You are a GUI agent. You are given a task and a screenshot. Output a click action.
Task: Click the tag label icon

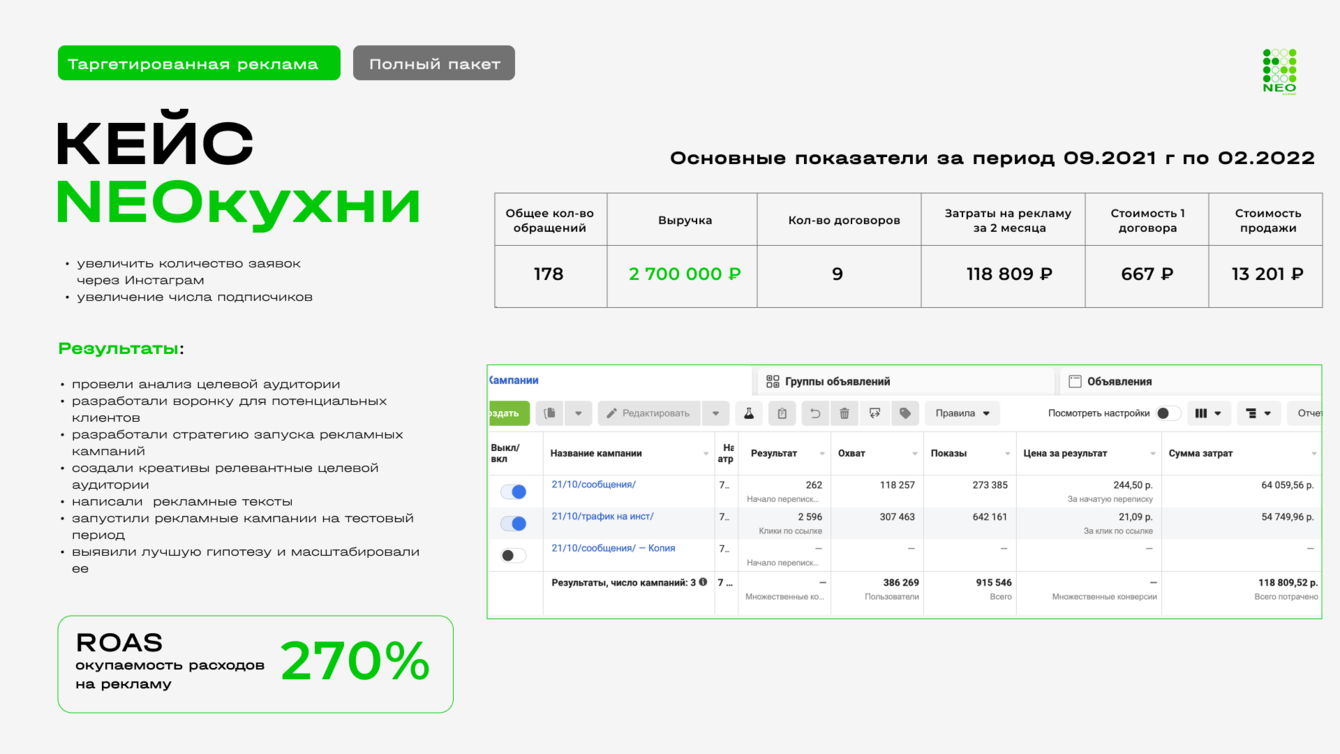pyautogui.click(x=905, y=413)
